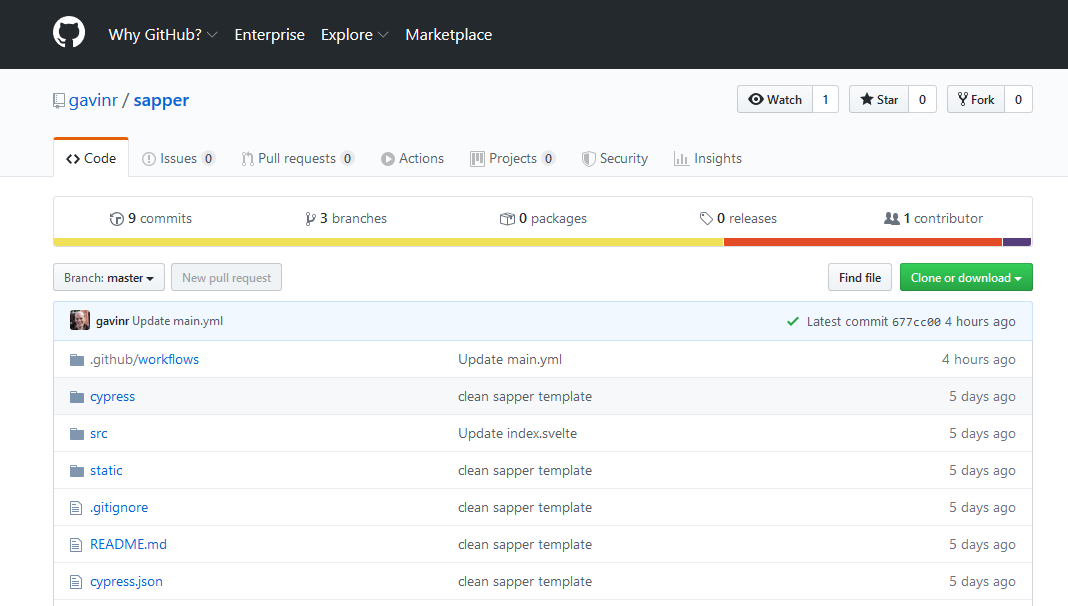The image size is (1068, 606).
Task: Open the Explore dropdown menu
Action: tap(354, 35)
